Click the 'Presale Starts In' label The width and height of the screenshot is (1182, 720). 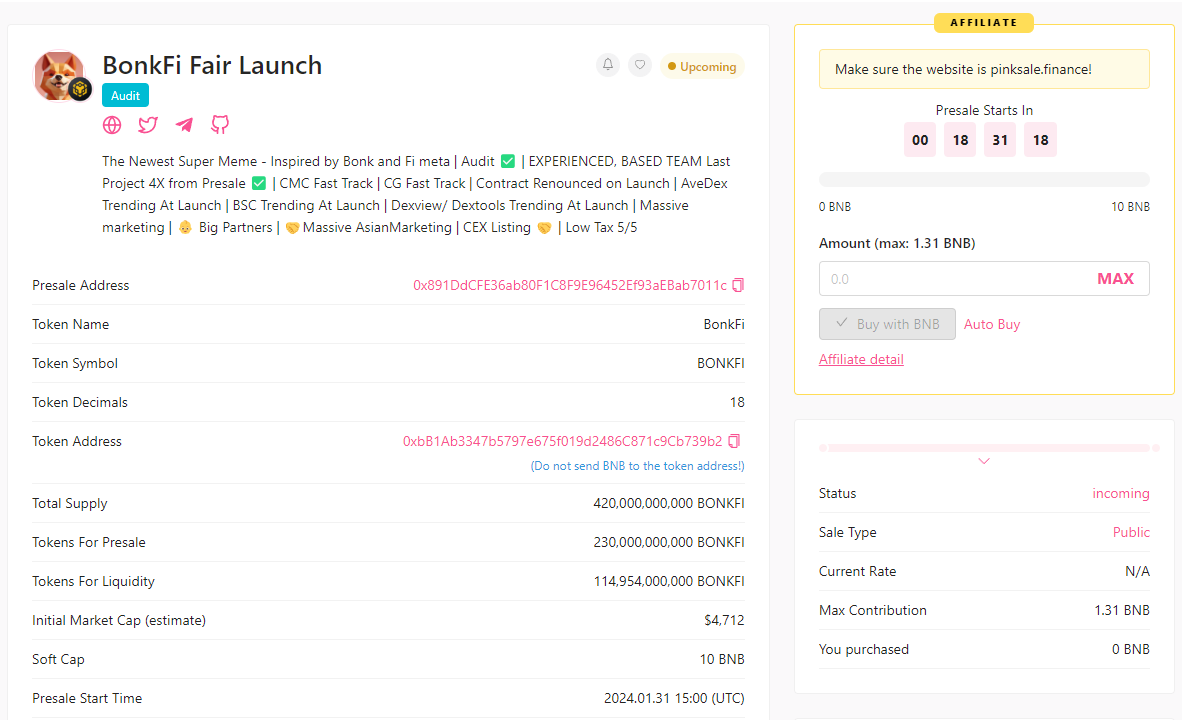984,111
